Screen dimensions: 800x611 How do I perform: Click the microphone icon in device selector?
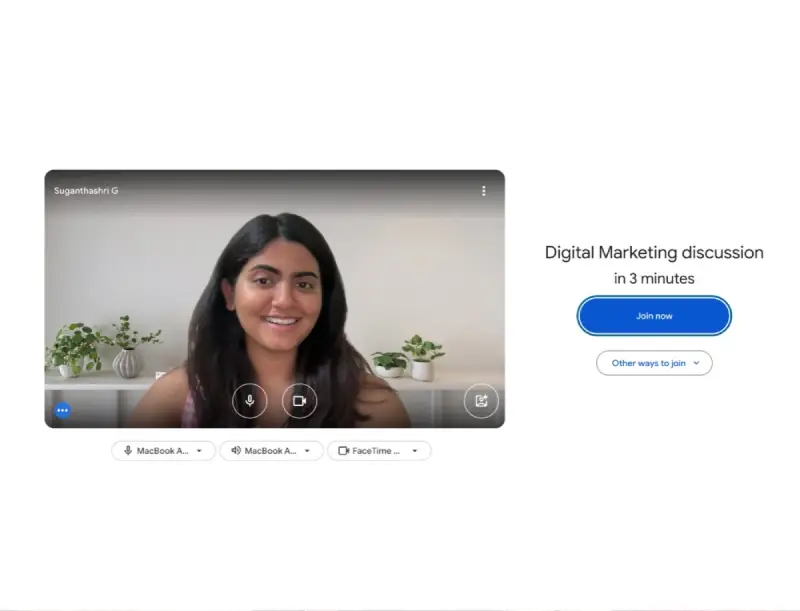tap(128, 451)
